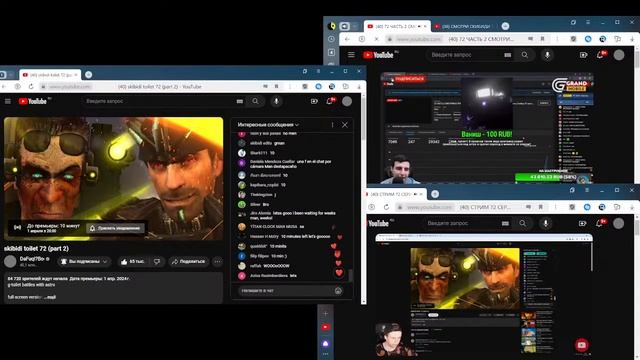The height and width of the screenshot is (360, 640).
Task: Open account avatar in 72 ЧАСТЬ 2 window
Action: pos(619,55)
